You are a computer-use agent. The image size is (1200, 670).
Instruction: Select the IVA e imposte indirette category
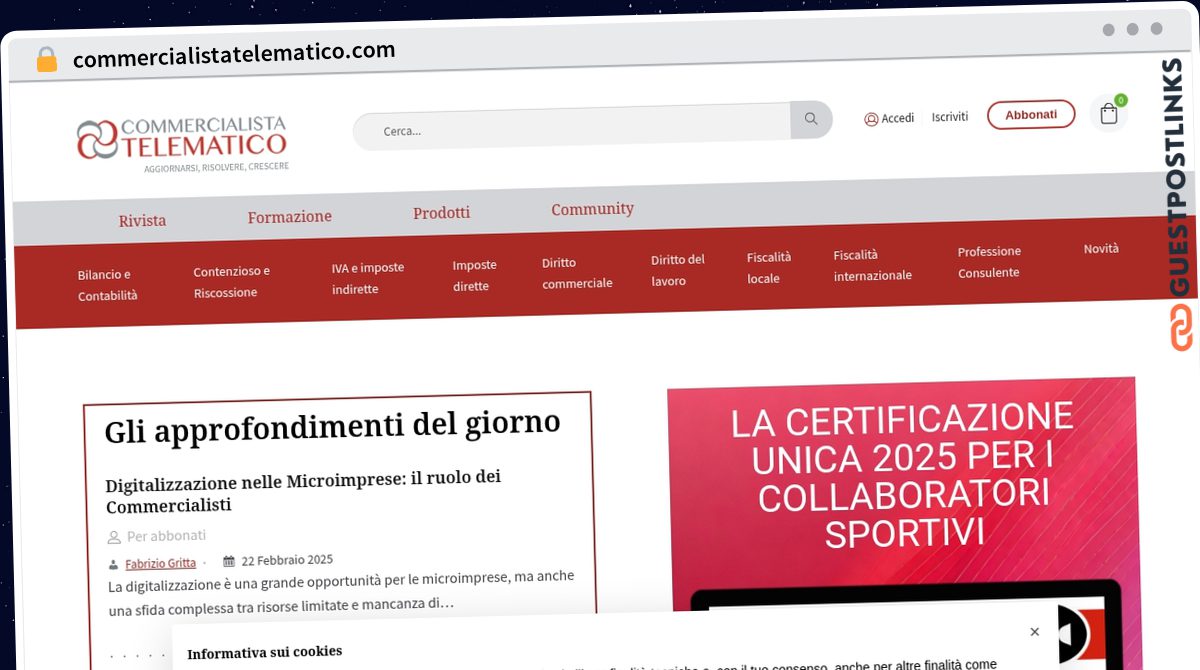[367, 278]
